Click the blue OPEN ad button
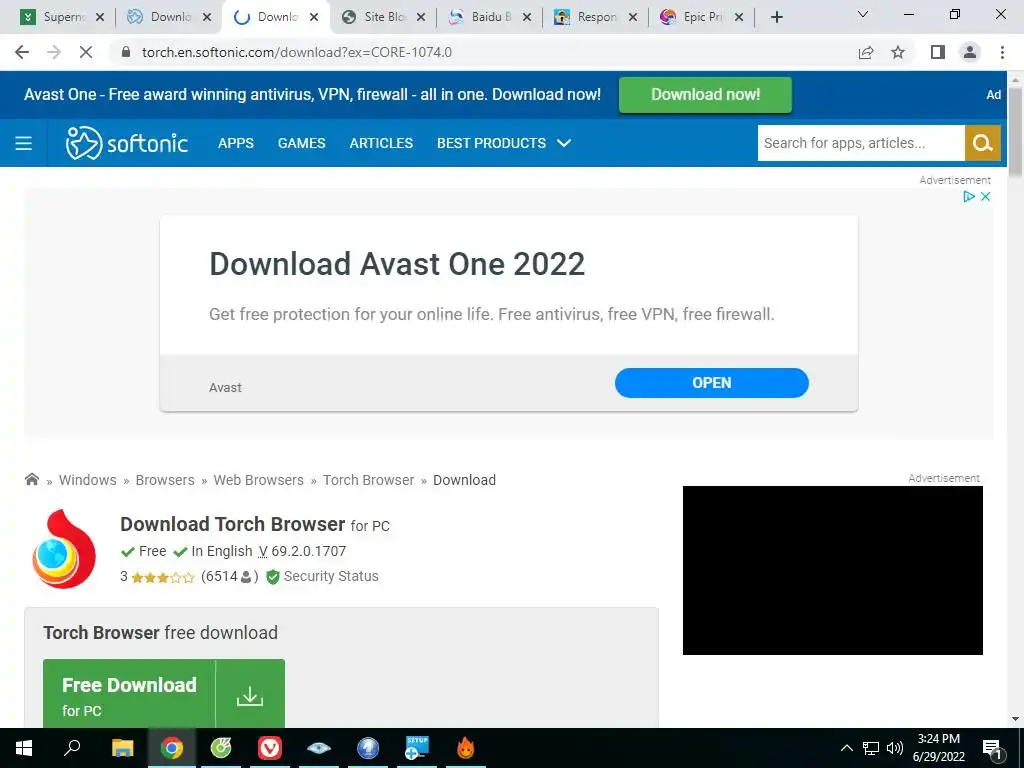 [x=711, y=383]
